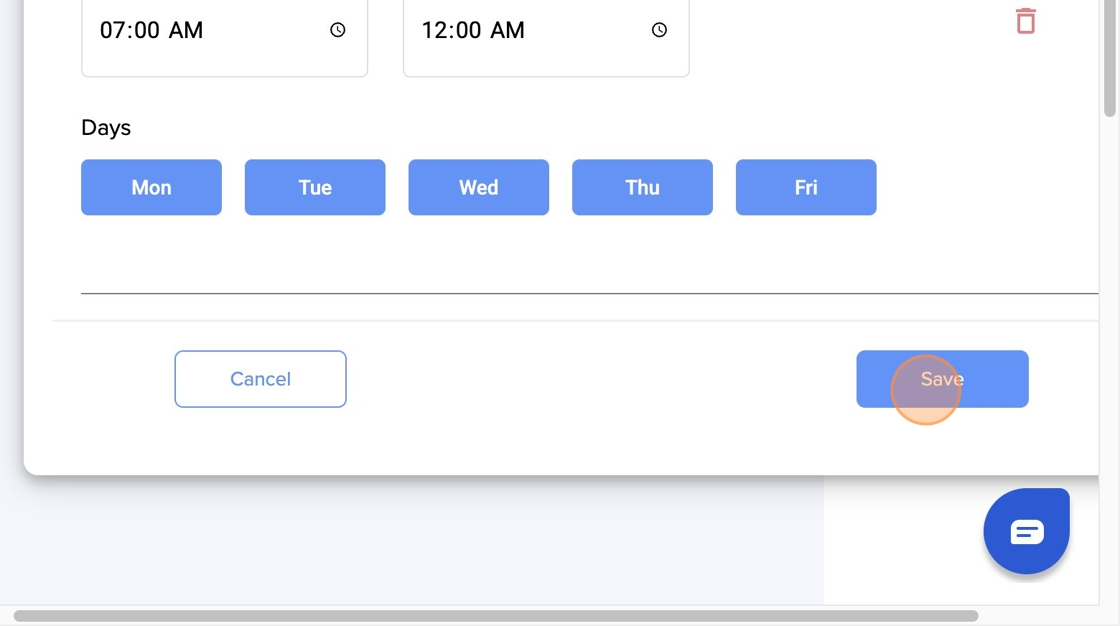Select the minutes in the 07:00 field
Image resolution: width=1120 pixels, height=626 pixels.
tap(147, 30)
